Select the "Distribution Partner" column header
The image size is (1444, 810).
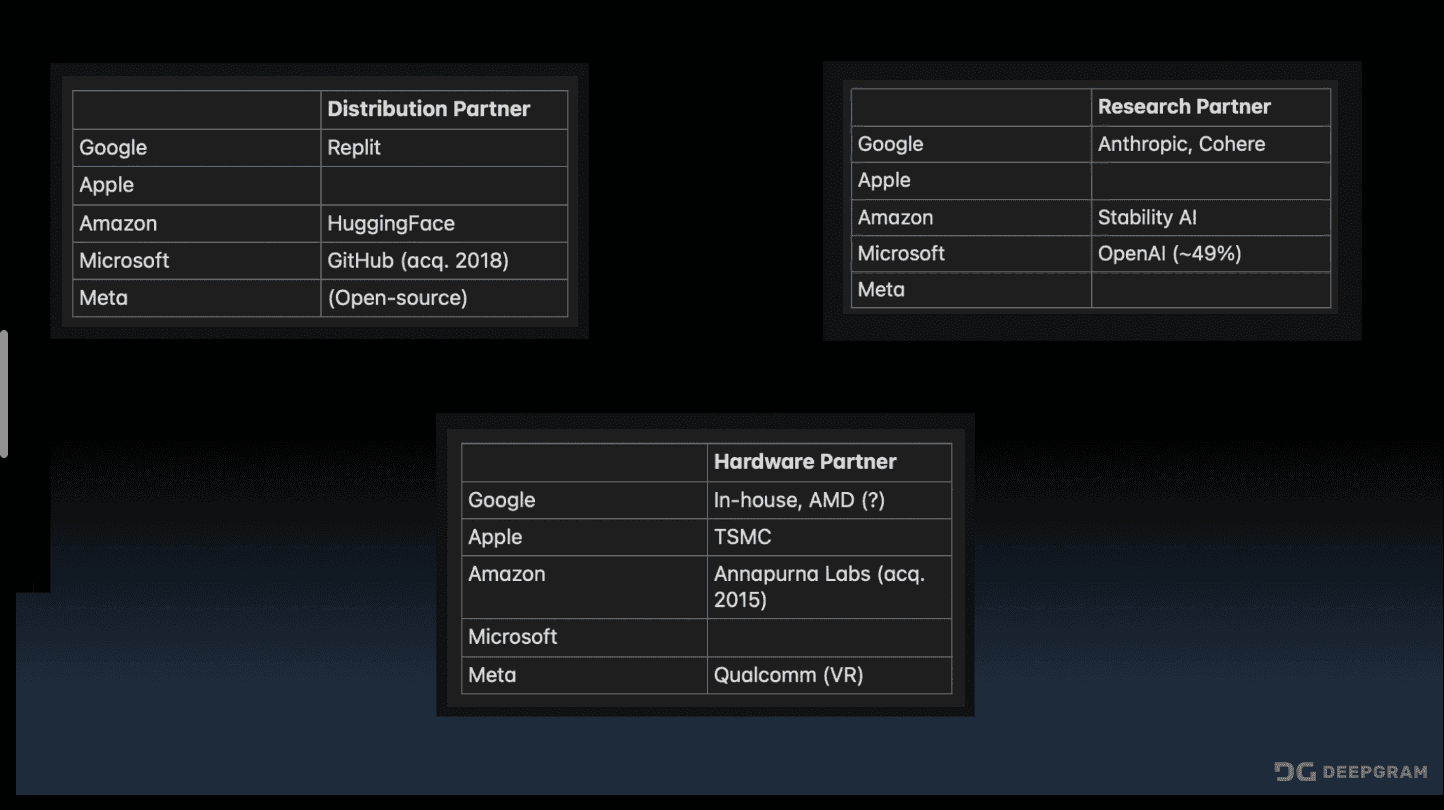(x=444, y=109)
